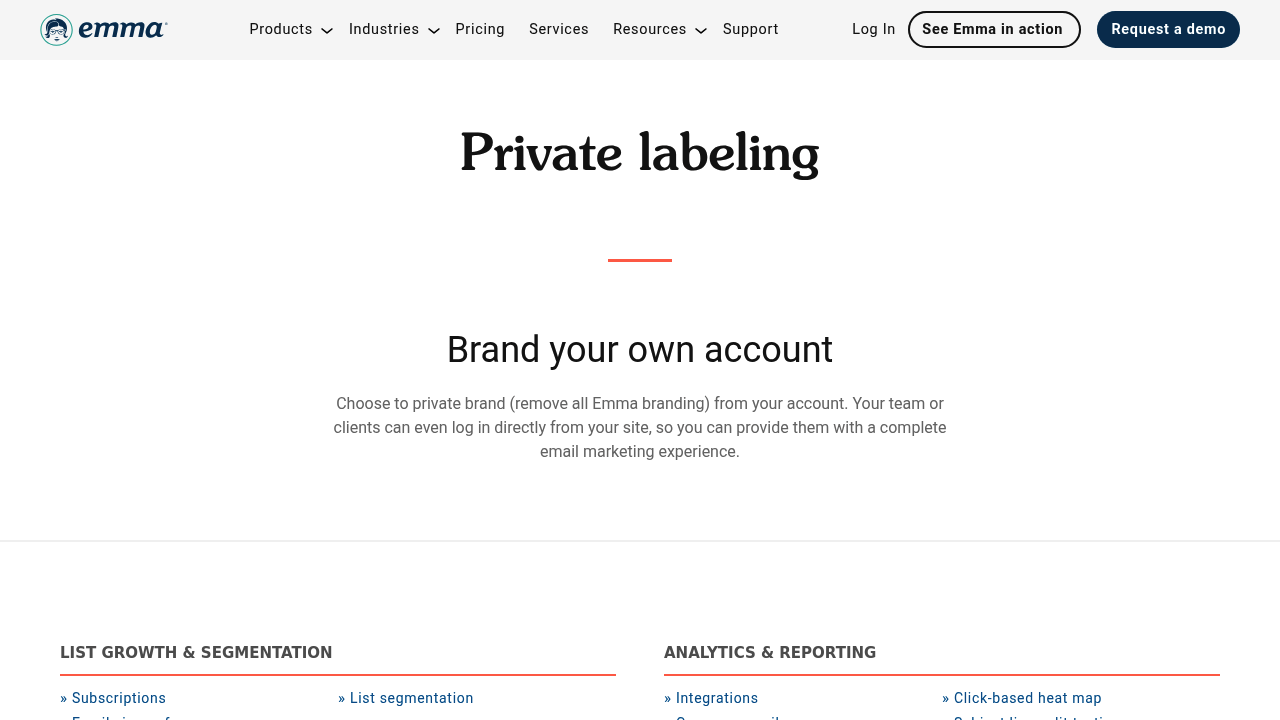The height and width of the screenshot is (720, 1280).
Task: Open the Integrations feature link
Action: (717, 698)
